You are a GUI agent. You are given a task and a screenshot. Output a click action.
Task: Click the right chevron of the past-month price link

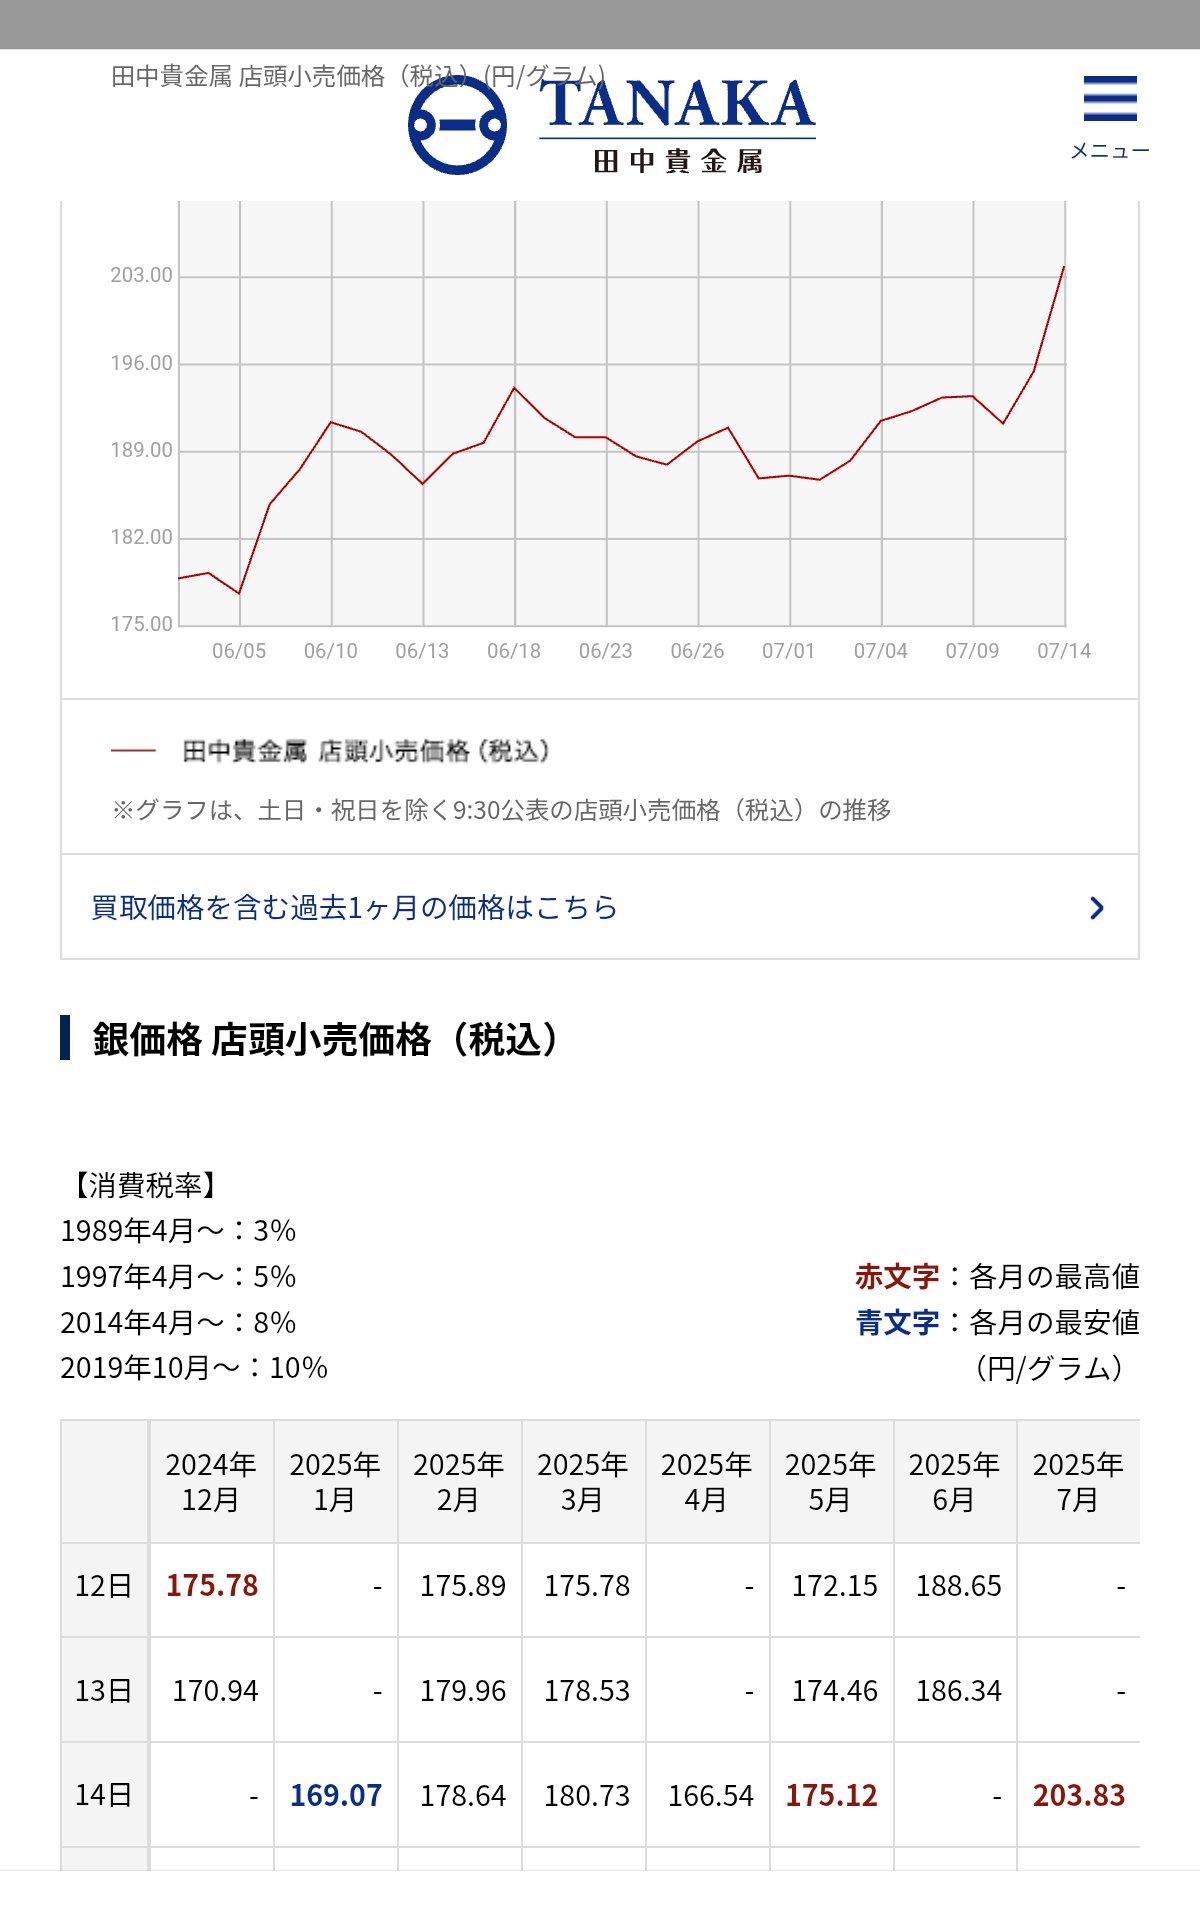(x=1097, y=908)
